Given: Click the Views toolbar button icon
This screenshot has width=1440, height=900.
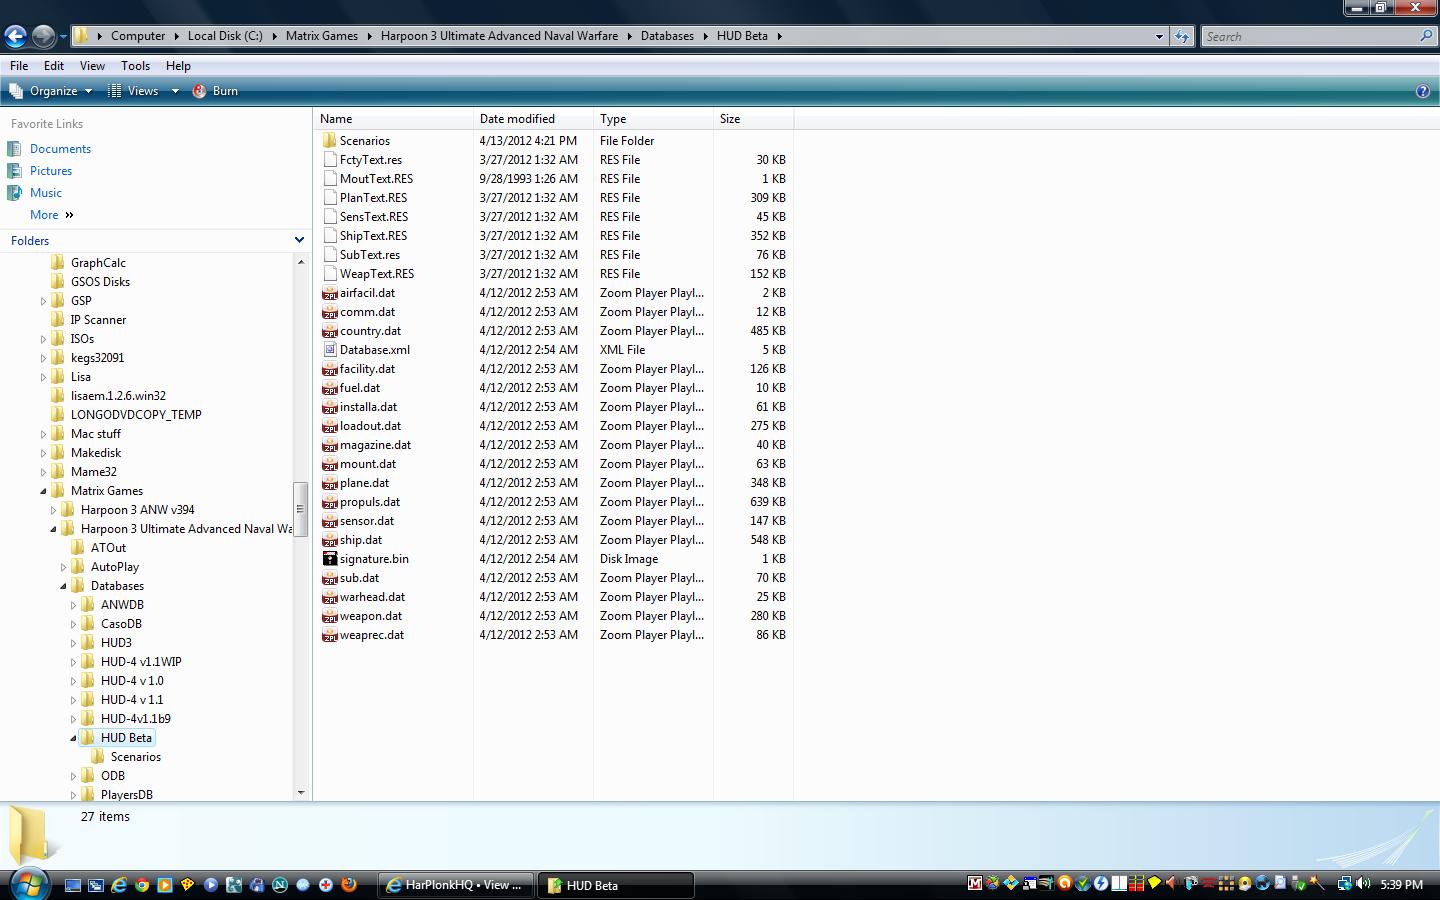Looking at the screenshot, I should [x=115, y=91].
